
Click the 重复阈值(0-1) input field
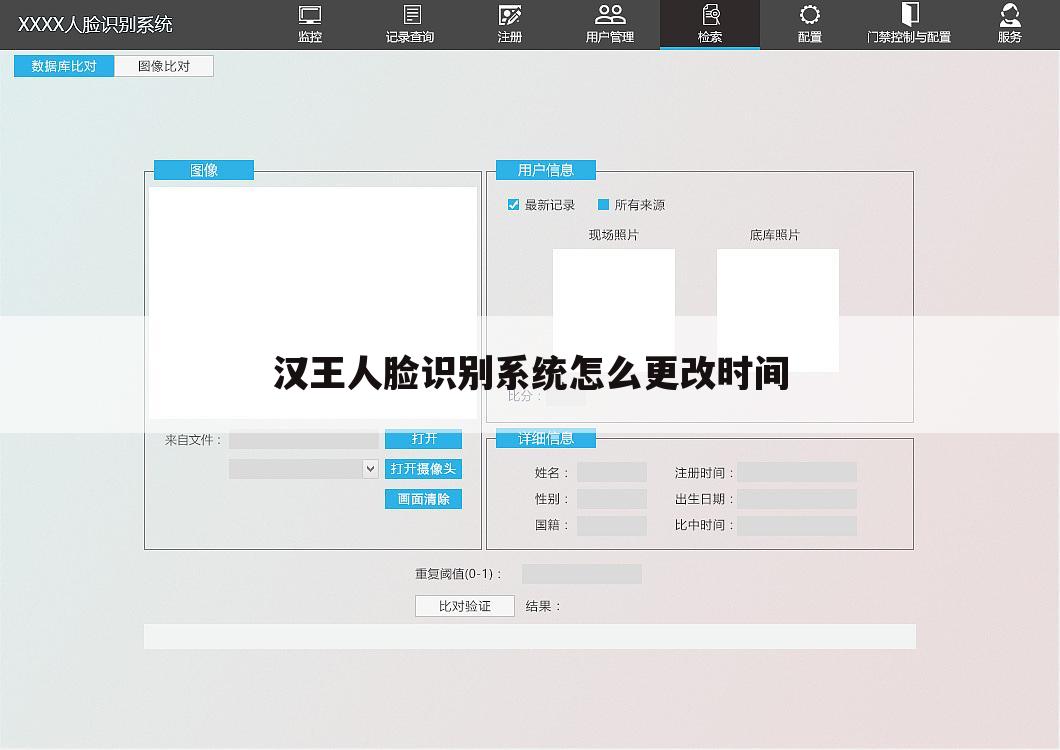pos(582,574)
